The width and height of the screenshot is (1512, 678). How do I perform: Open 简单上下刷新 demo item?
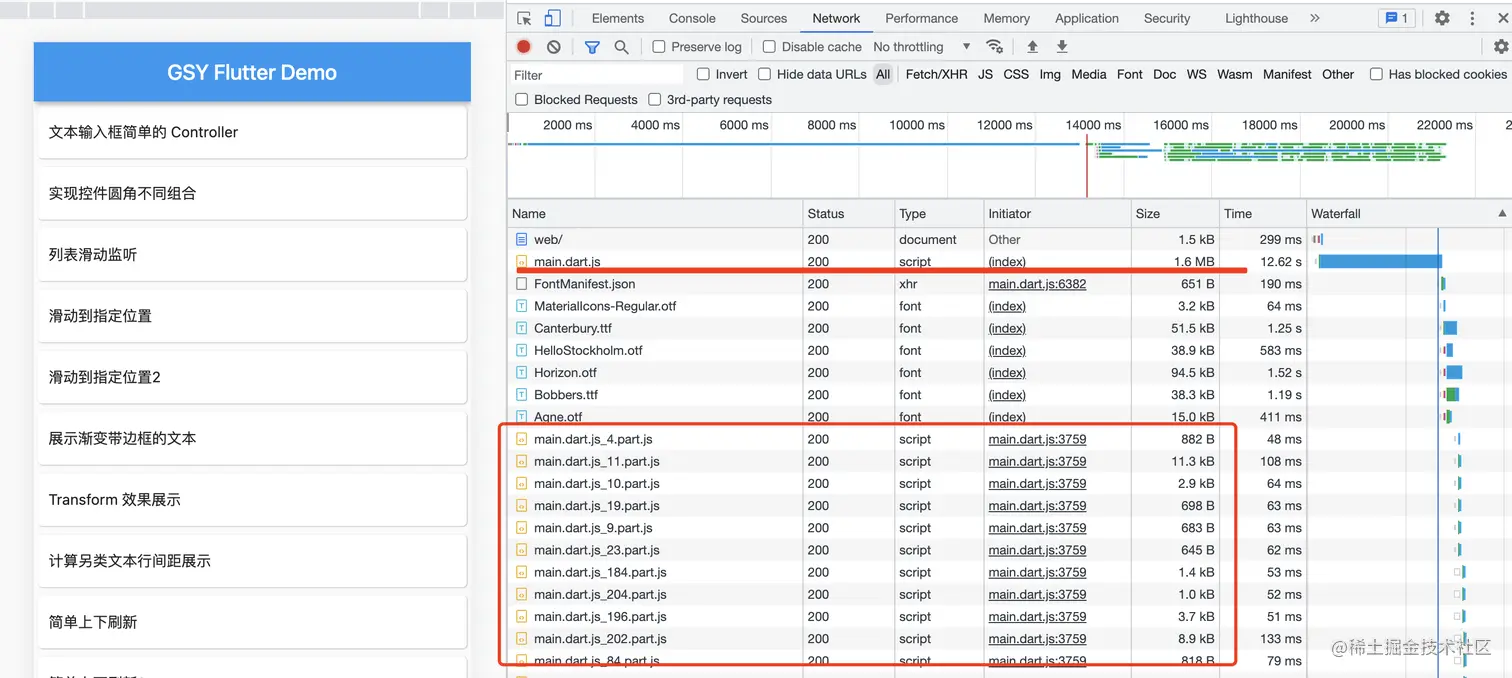[x=252, y=622]
